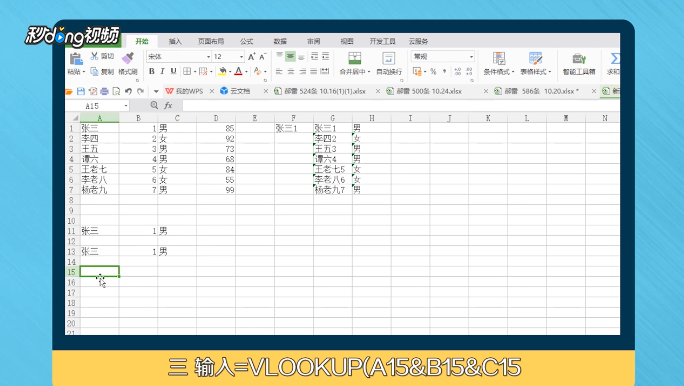The width and height of the screenshot is (684, 386).
Task: Click the decrease decimal places icon
Action: coord(469,71)
